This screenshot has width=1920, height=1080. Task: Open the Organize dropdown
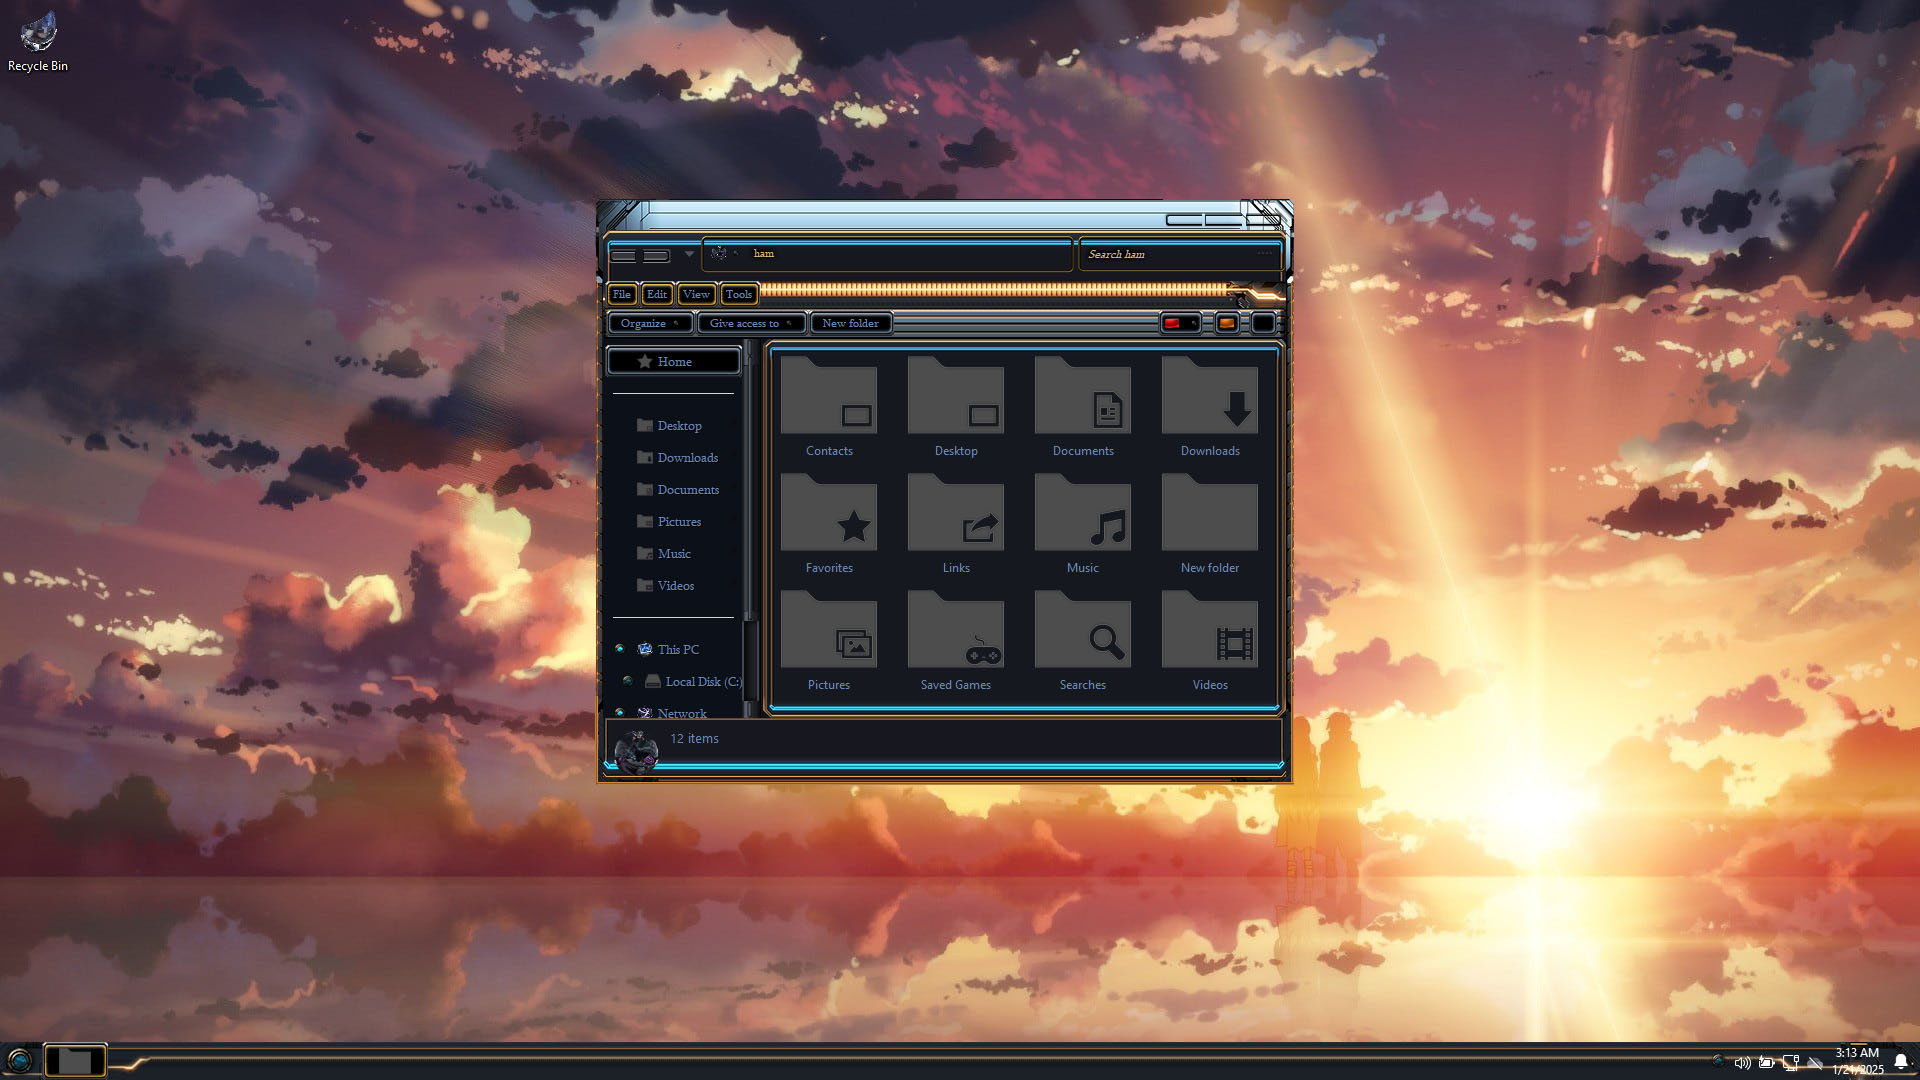coord(650,323)
